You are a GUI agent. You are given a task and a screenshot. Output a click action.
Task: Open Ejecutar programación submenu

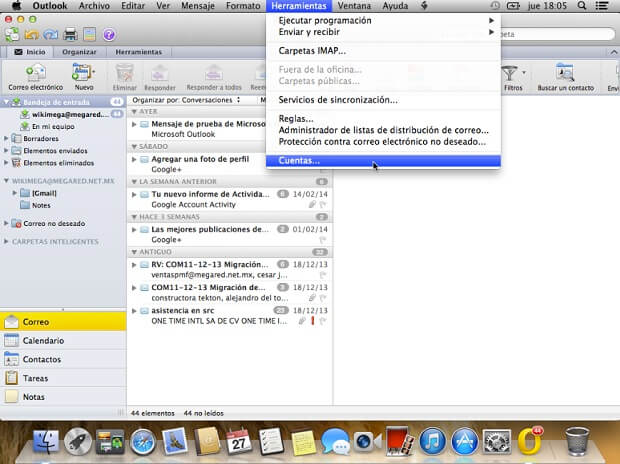(383, 21)
